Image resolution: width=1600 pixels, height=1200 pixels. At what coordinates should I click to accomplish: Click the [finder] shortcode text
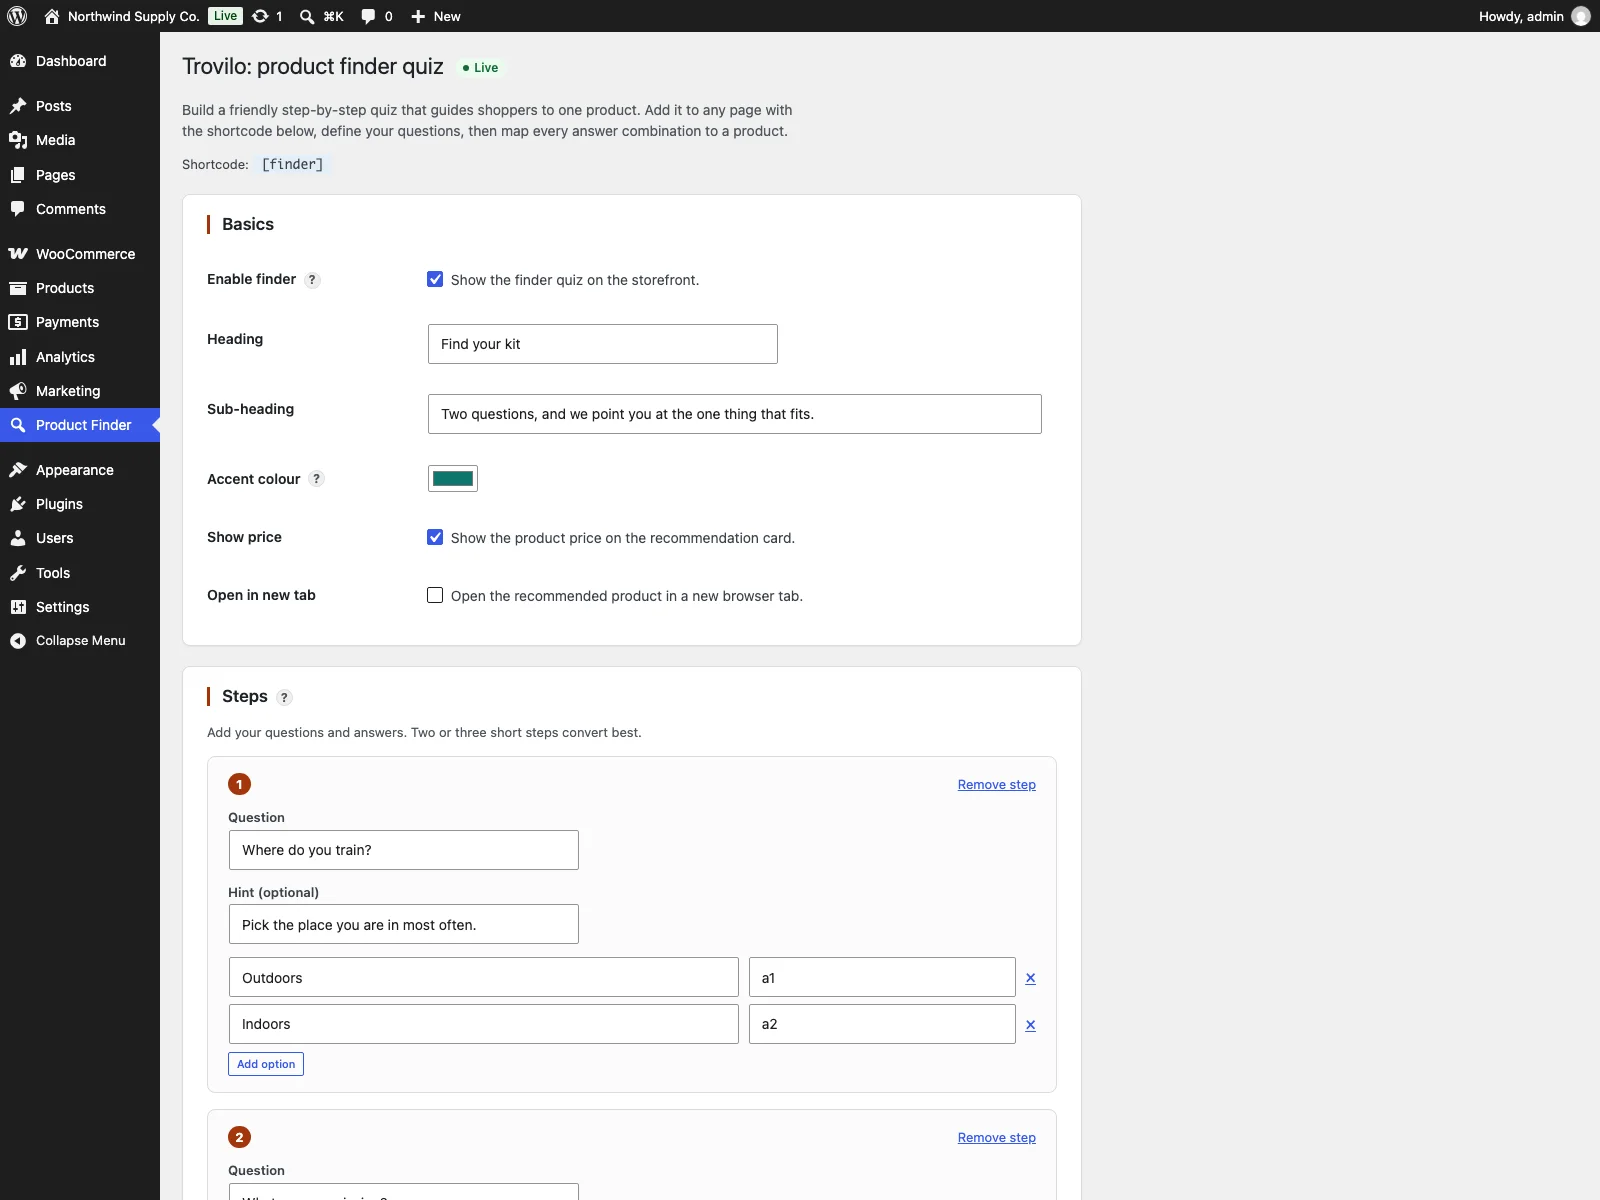[293, 164]
